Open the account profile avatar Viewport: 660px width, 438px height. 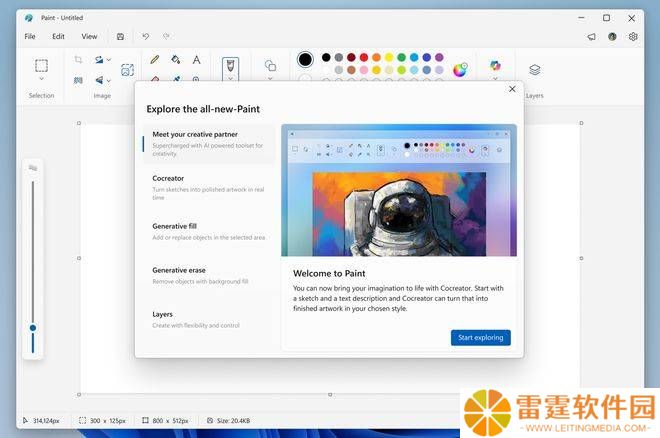[612, 37]
